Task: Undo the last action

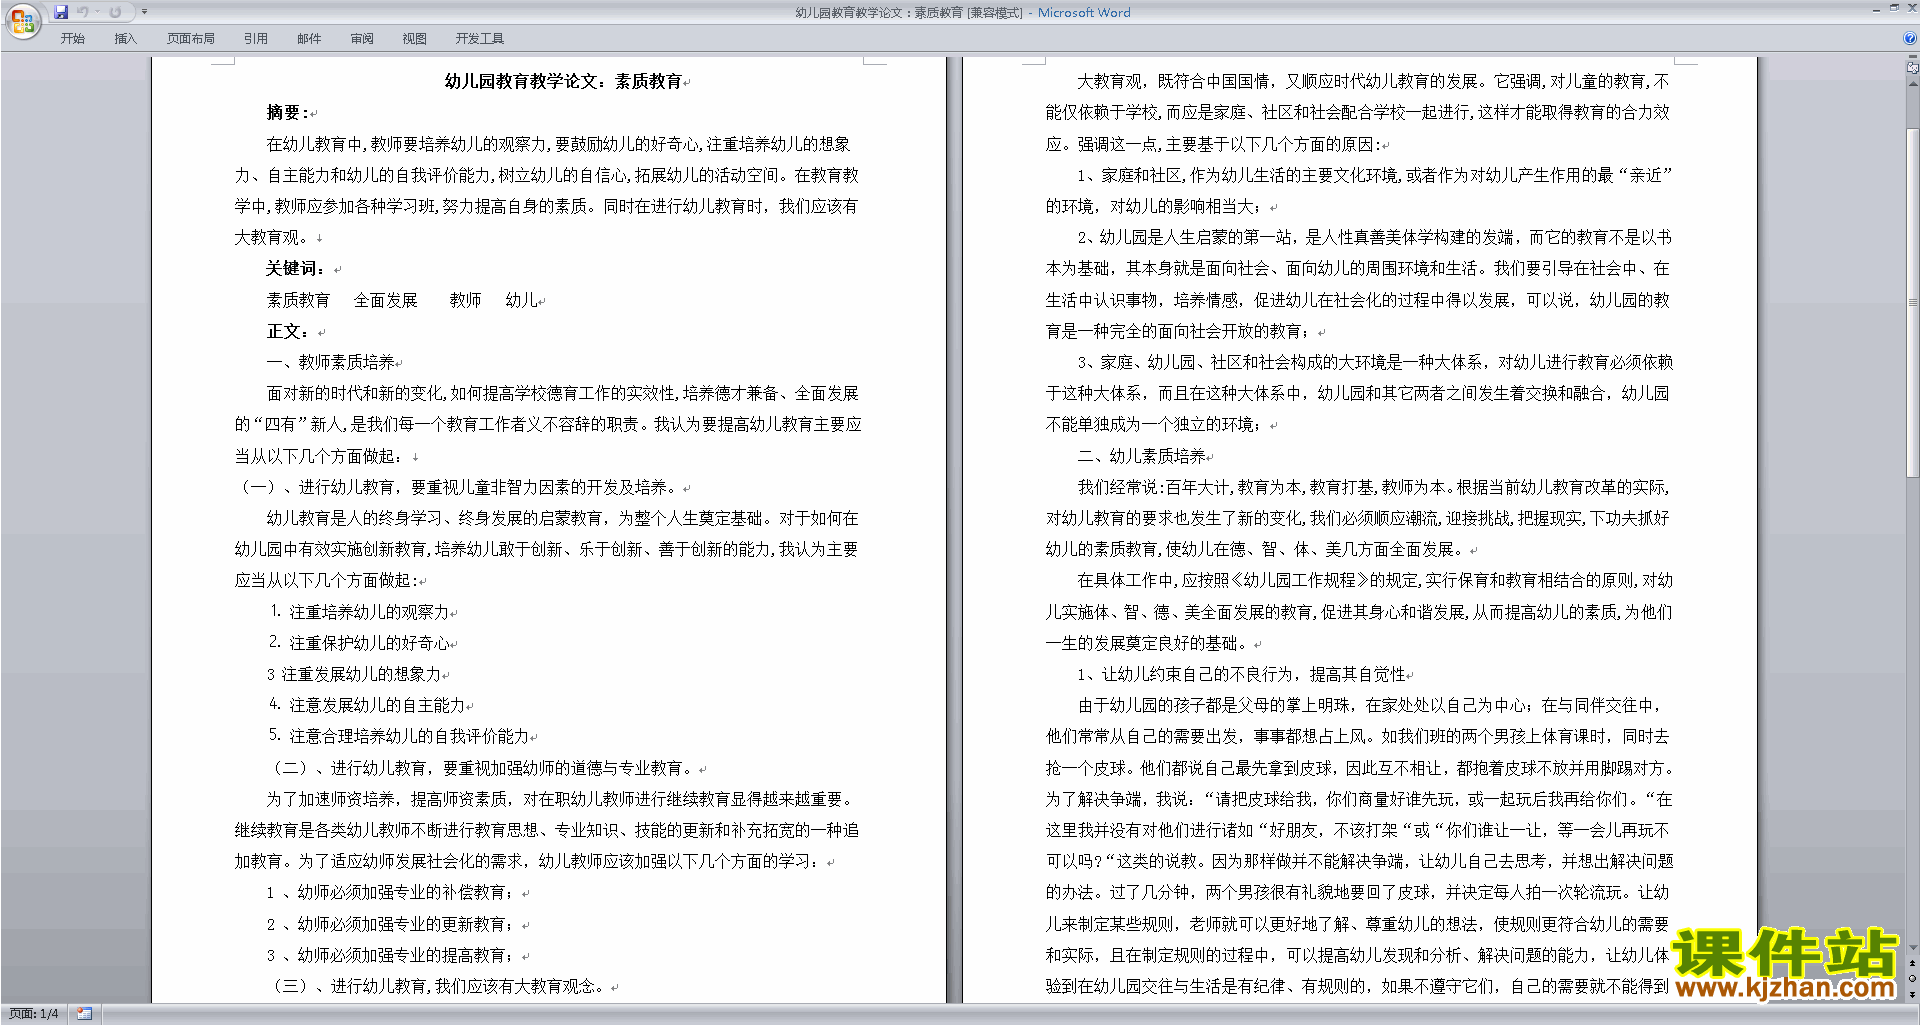Action: pyautogui.click(x=83, y=12)
